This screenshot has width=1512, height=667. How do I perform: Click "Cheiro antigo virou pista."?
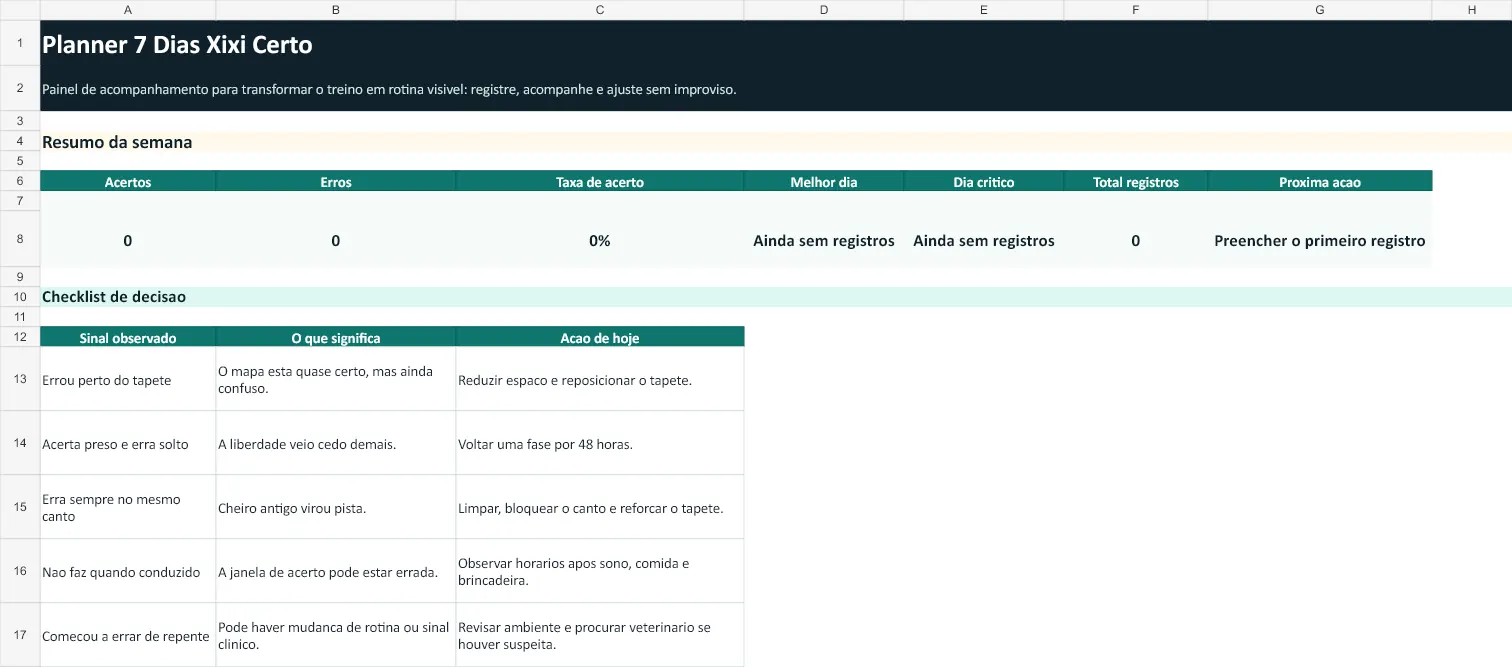[336, 507]
